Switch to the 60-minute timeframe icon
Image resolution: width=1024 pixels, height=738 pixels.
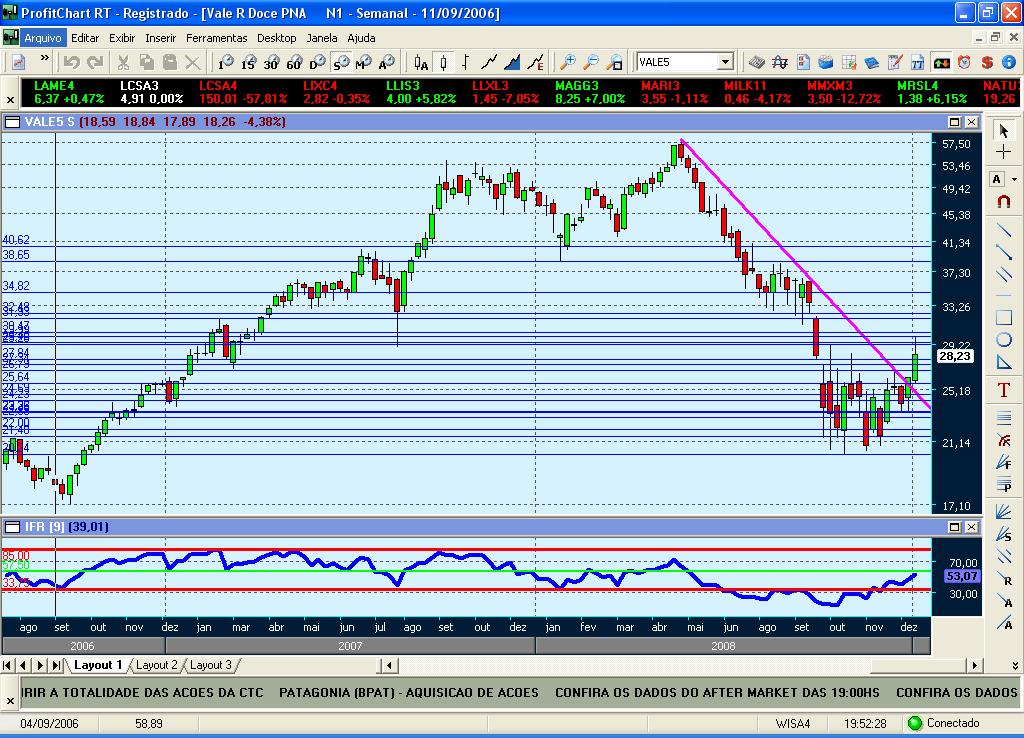tap(294, 63)
